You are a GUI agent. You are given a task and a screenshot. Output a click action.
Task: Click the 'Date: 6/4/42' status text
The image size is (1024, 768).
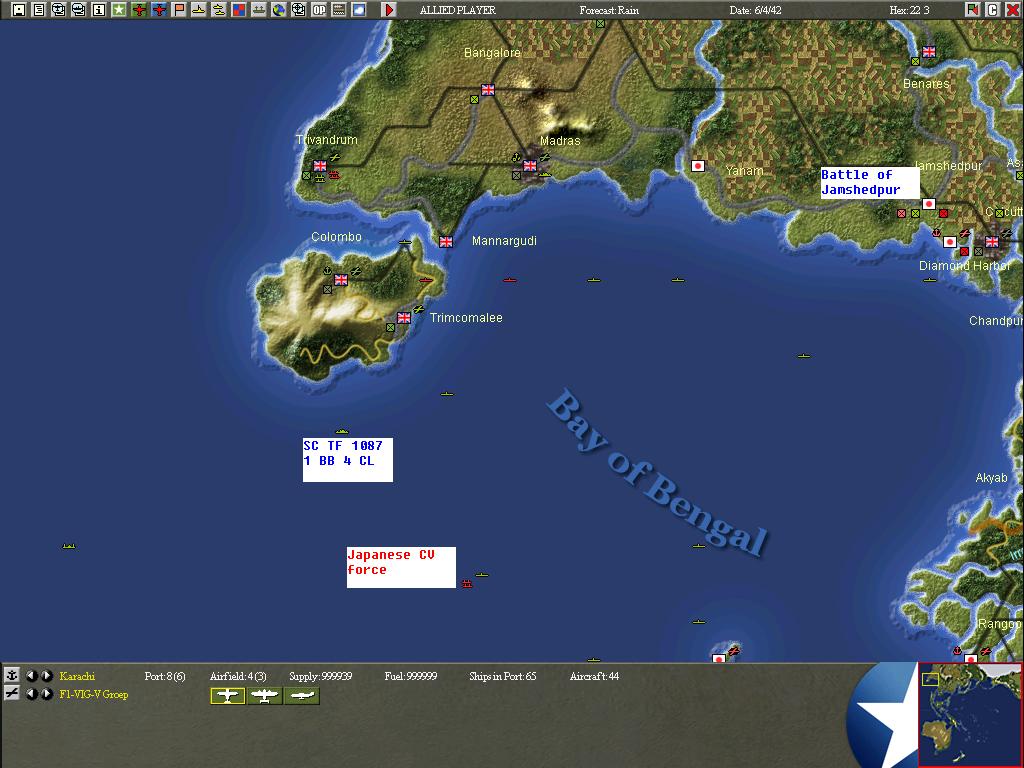pos(756,10)
